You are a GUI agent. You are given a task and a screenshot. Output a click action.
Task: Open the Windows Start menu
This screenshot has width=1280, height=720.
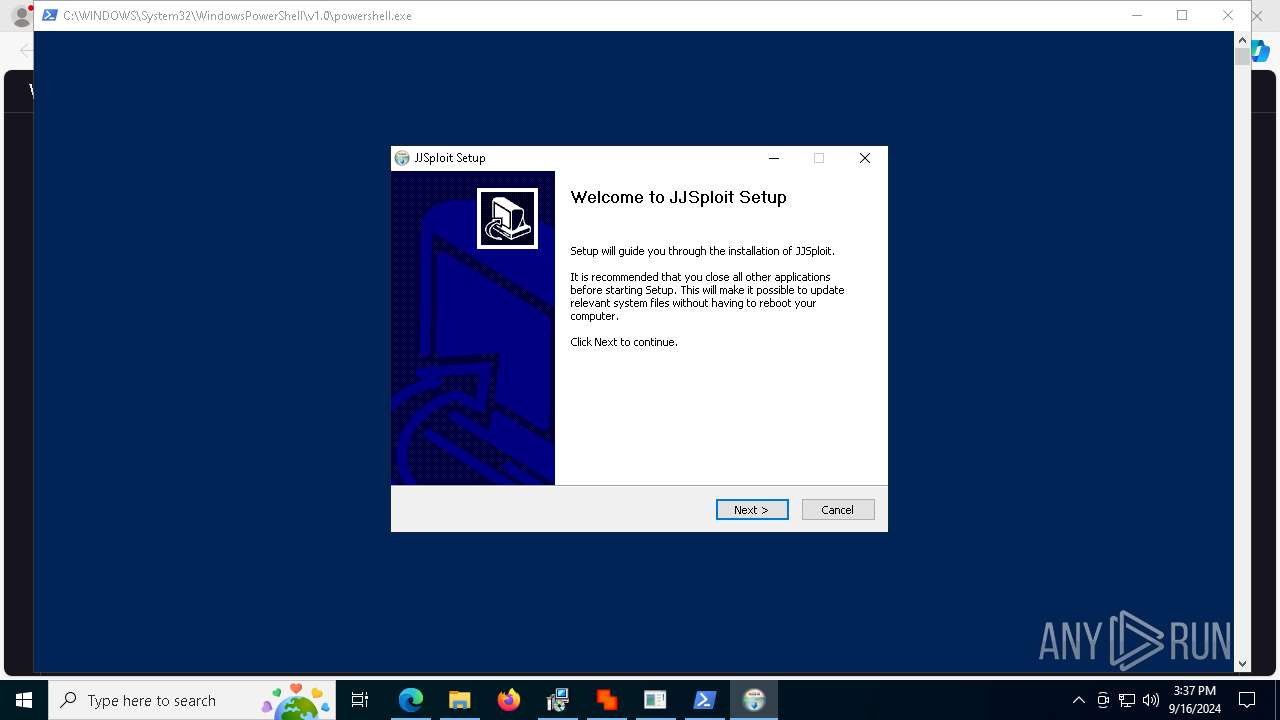click(24, 700)
